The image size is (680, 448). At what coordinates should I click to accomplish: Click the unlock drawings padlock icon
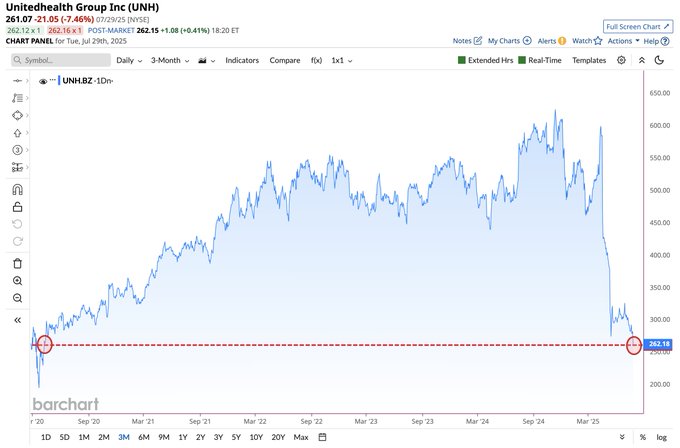17,207
